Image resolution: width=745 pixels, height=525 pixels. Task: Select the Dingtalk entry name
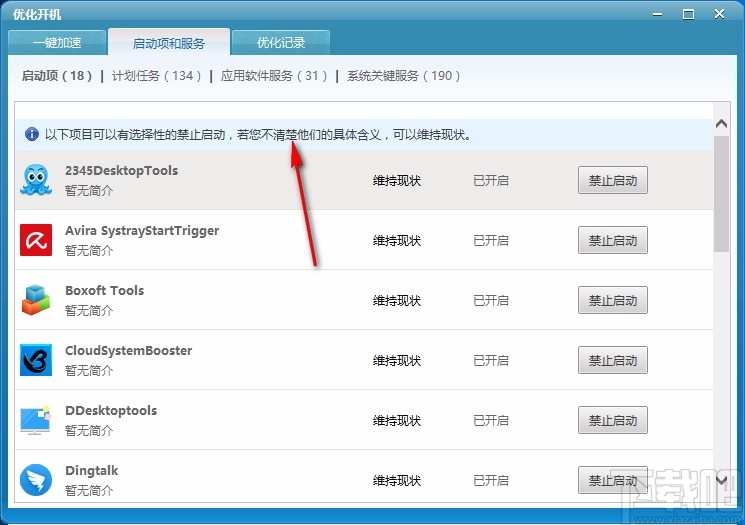92,471
